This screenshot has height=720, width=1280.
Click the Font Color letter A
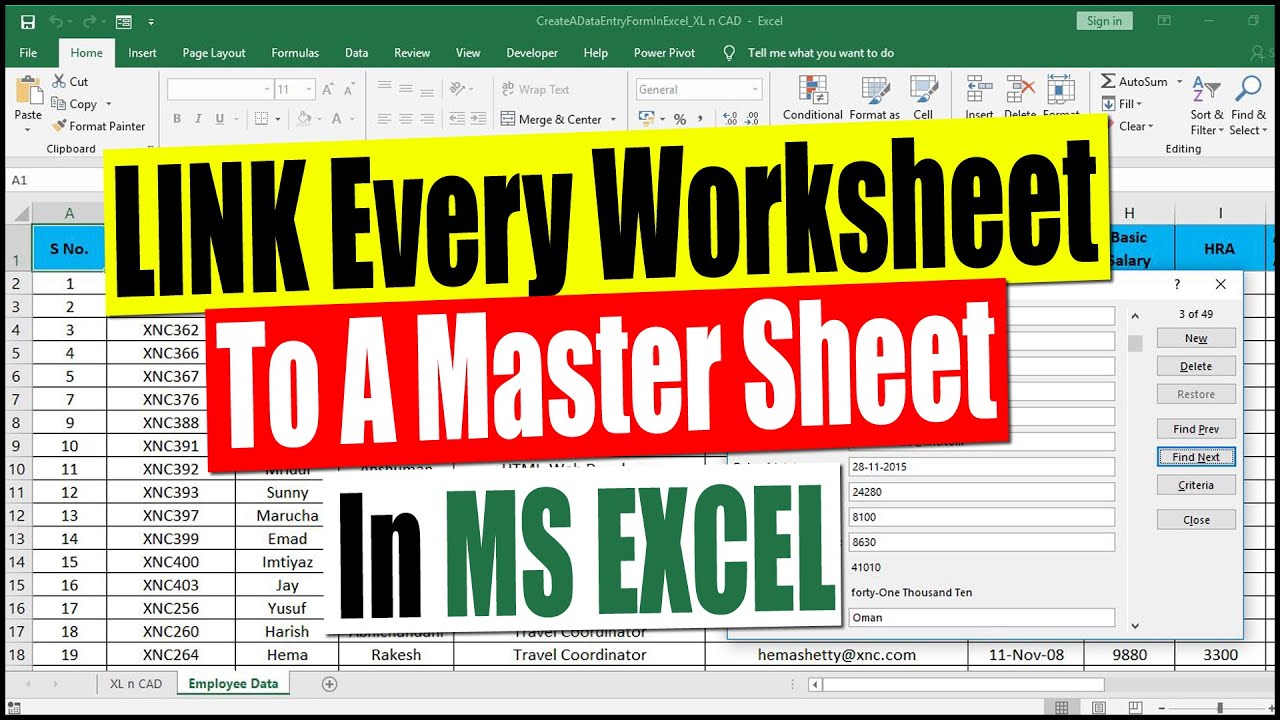[336, 119]
